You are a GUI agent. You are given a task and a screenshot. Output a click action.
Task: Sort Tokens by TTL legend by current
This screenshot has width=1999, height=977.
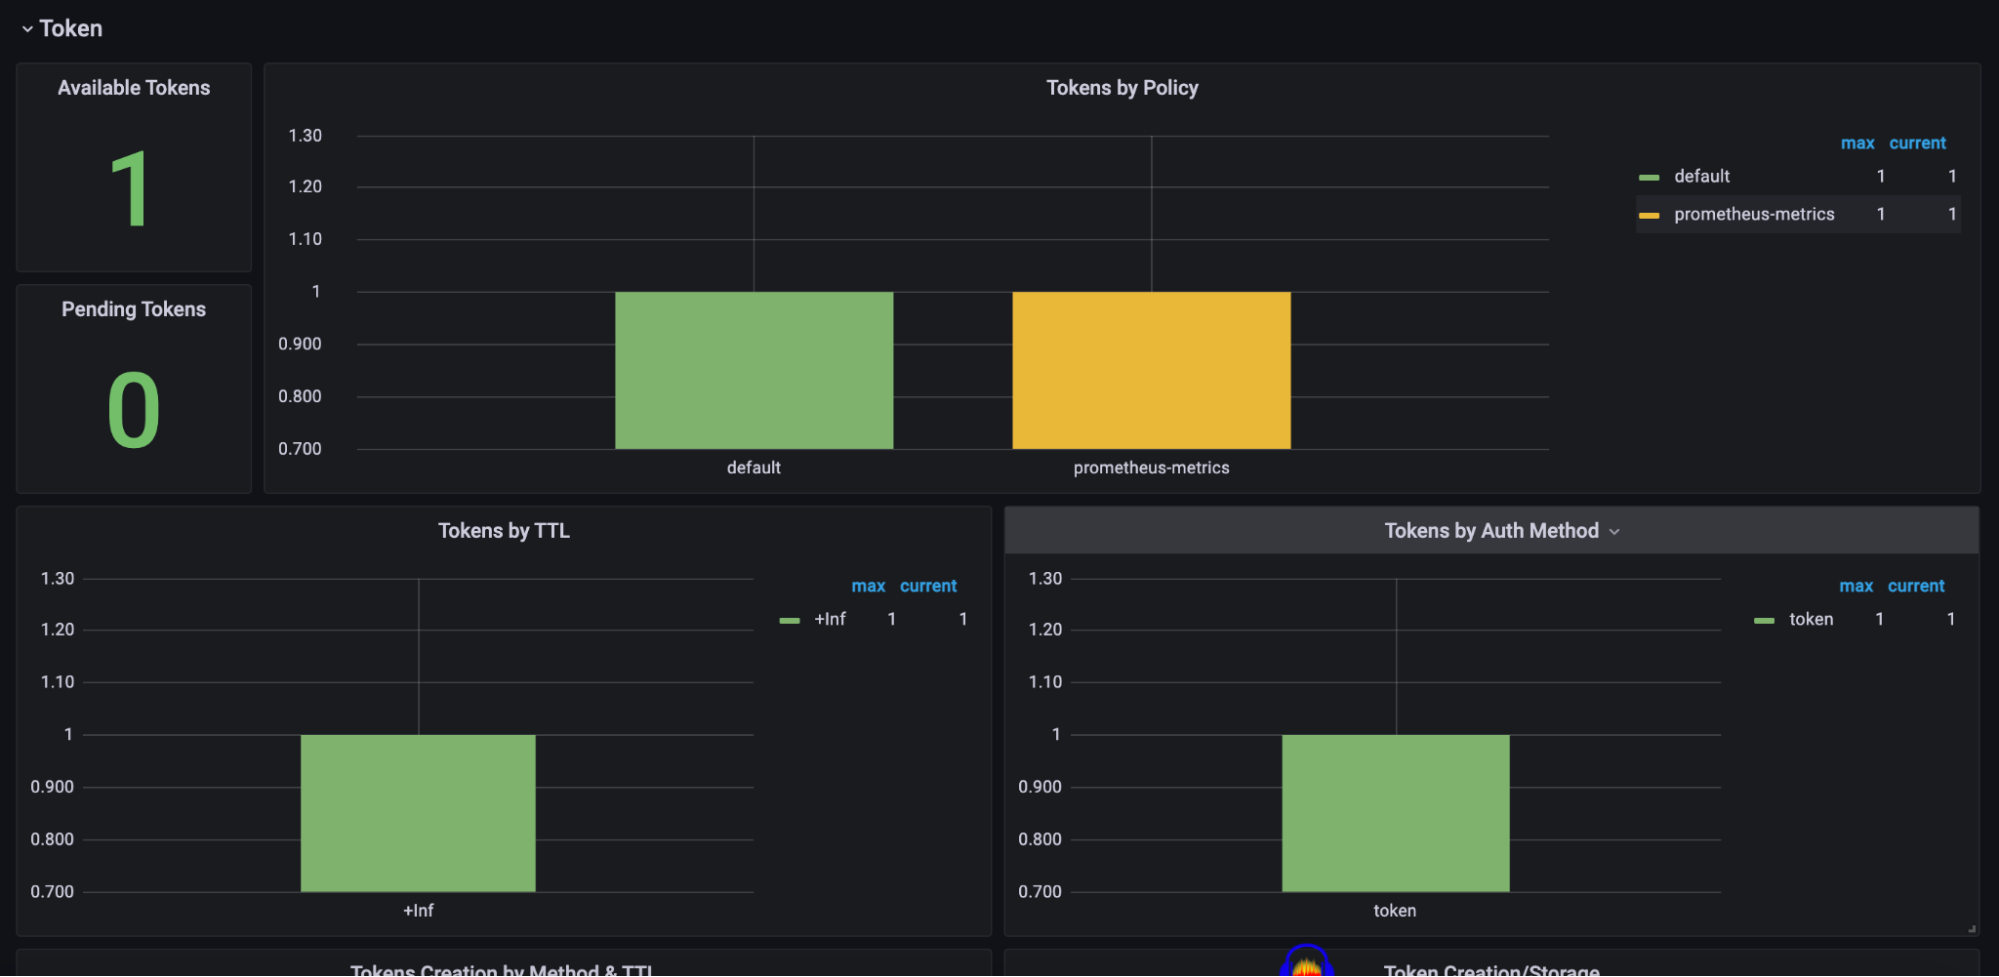point(927,586)
